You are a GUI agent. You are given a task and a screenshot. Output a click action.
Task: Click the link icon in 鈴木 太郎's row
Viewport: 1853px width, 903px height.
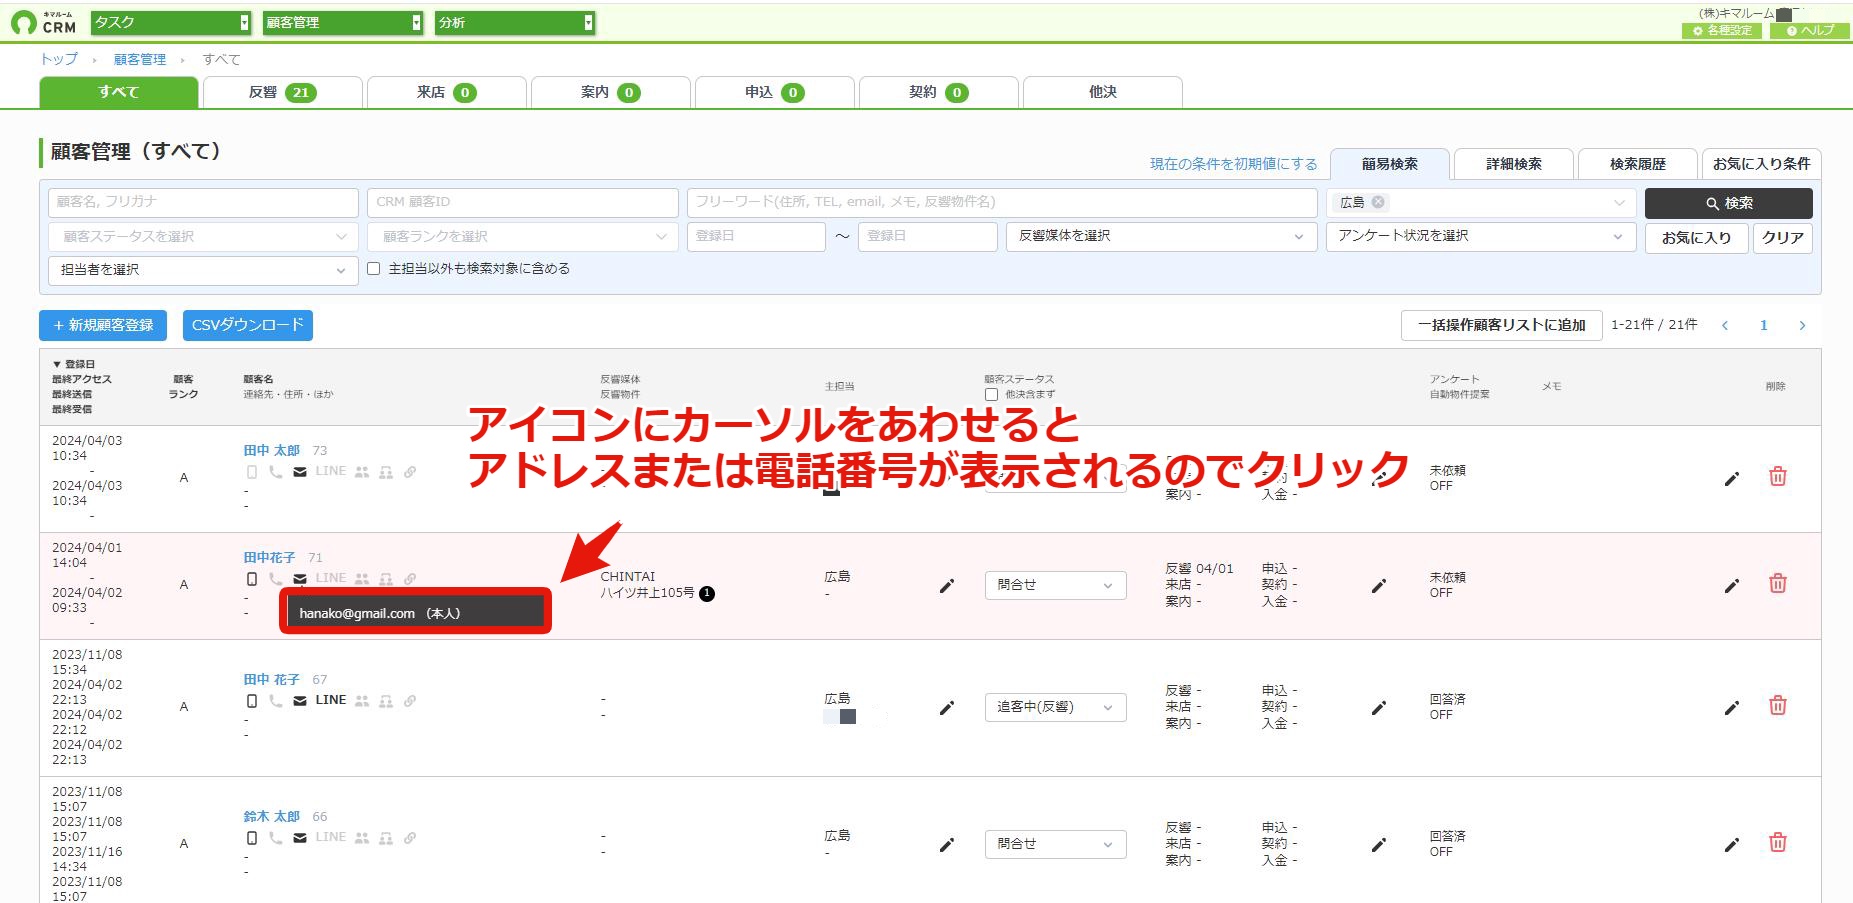[410, 838]
